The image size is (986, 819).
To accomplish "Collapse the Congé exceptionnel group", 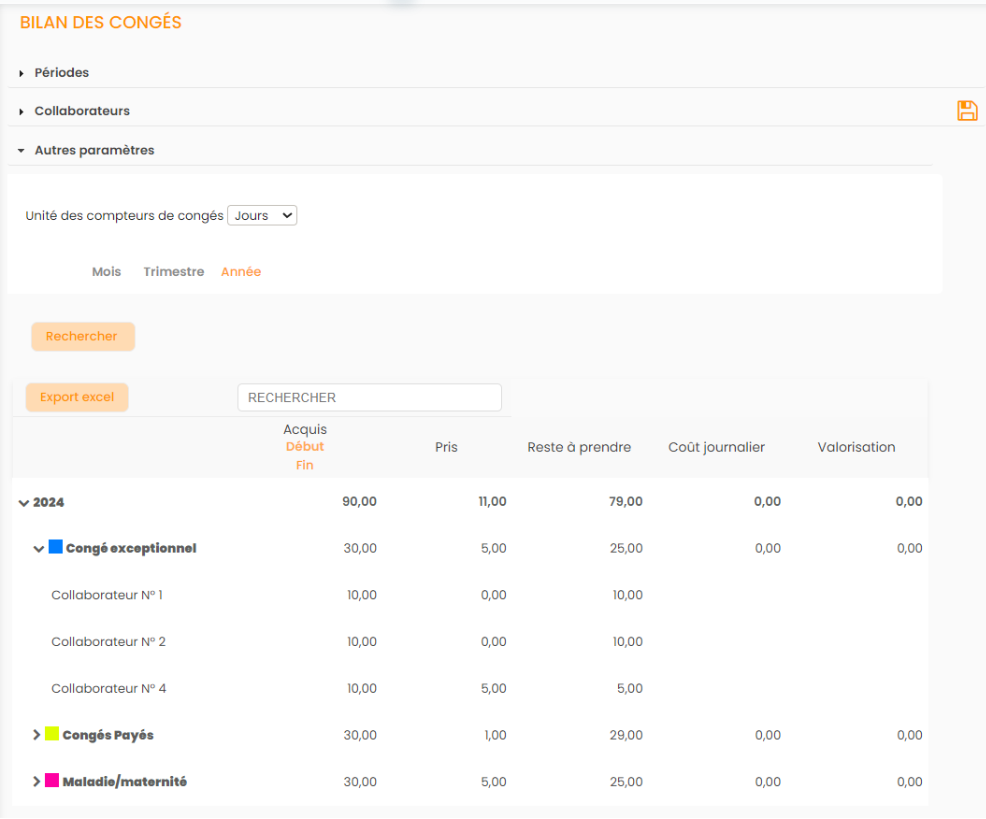I will coord(39,549).
